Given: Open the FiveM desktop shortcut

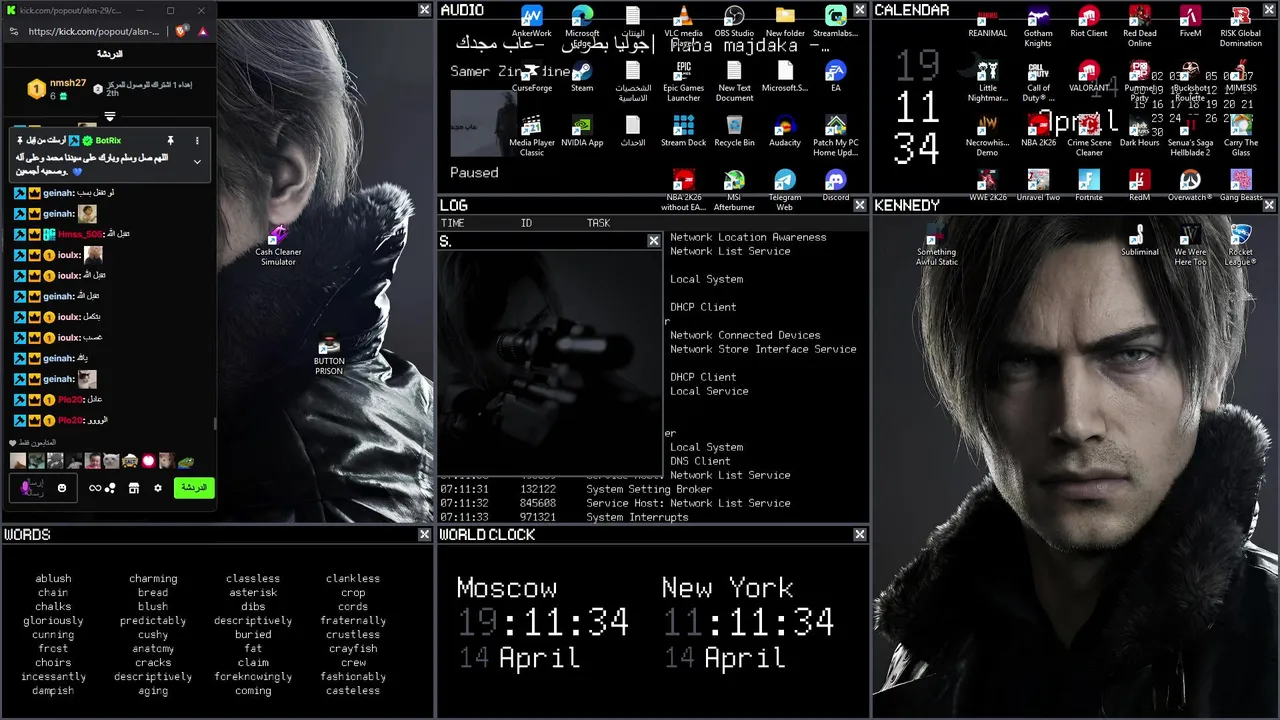Looking at the screenshot, I should coord(1190,22).
